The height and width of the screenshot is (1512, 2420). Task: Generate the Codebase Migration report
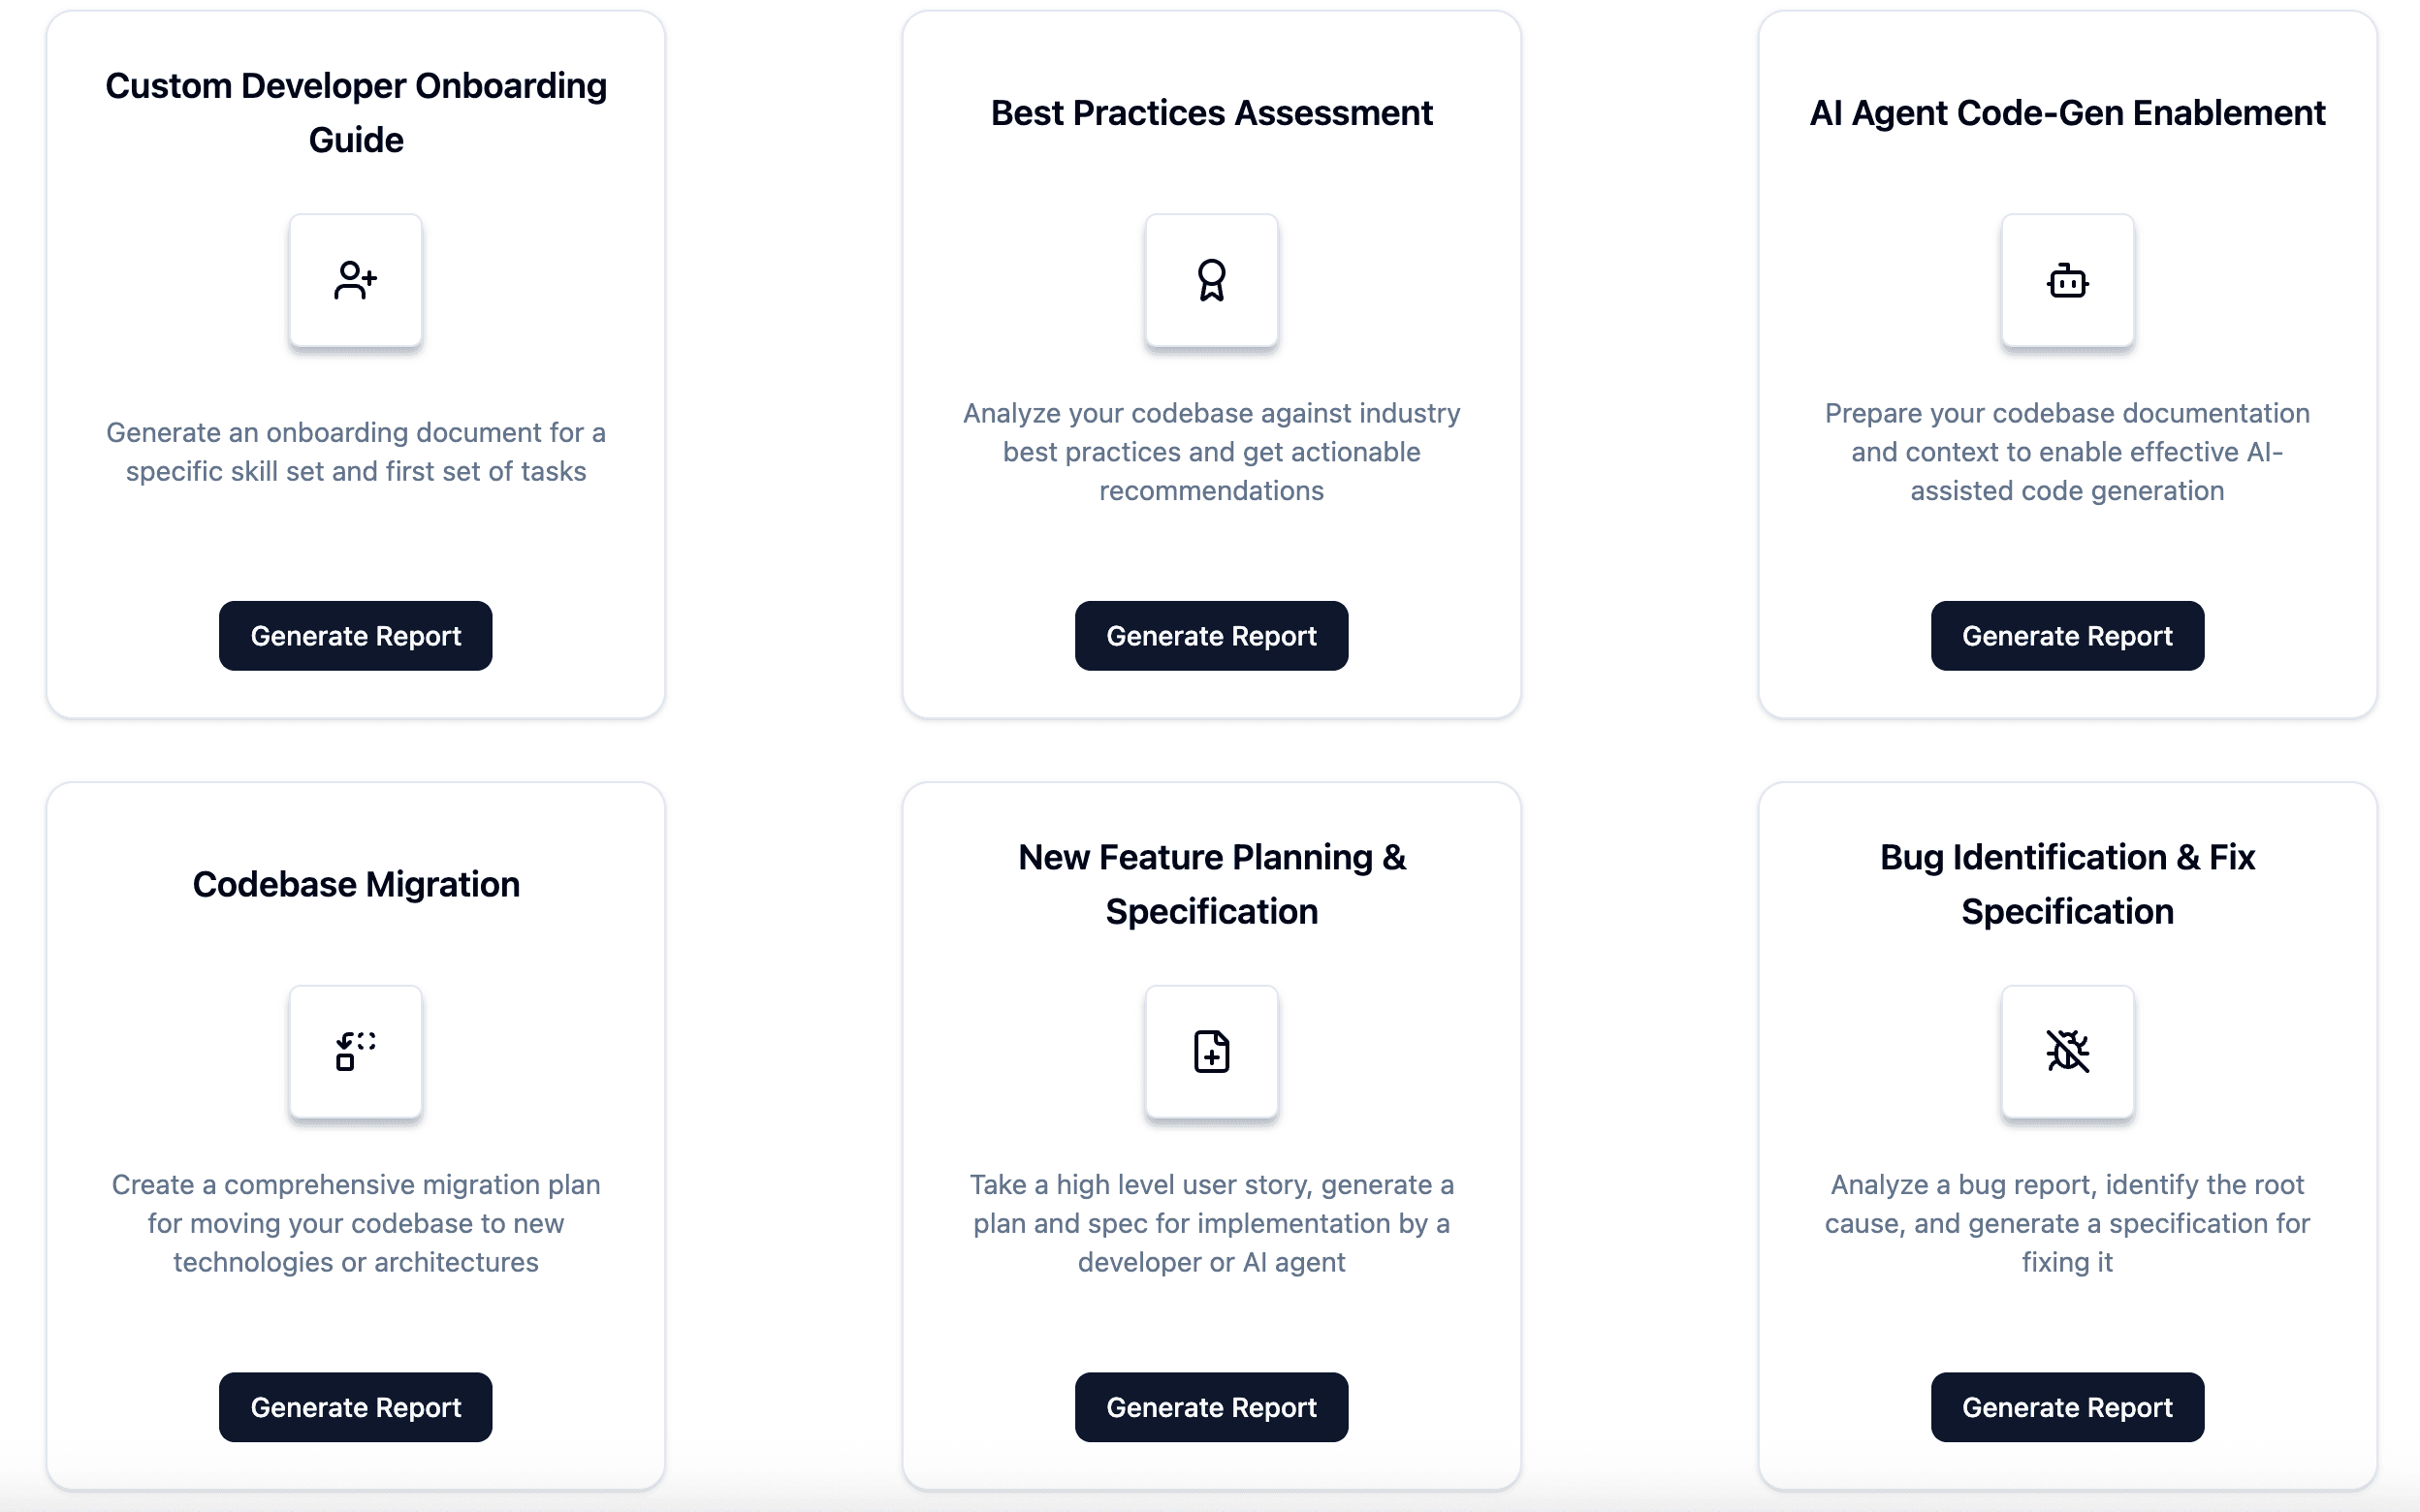coord(355,1407)
